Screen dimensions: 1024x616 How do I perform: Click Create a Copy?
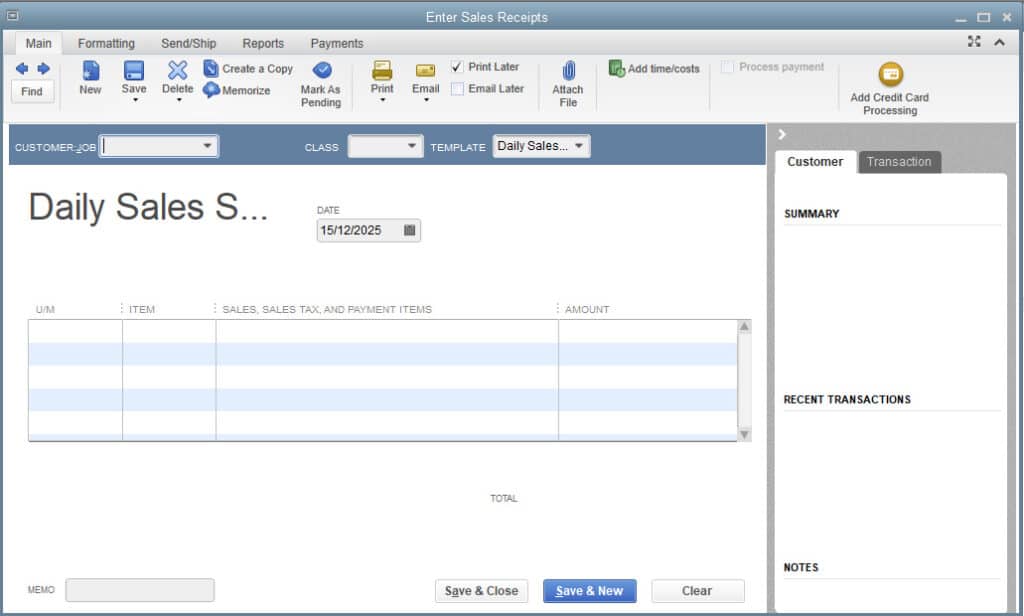coord(249,68)
